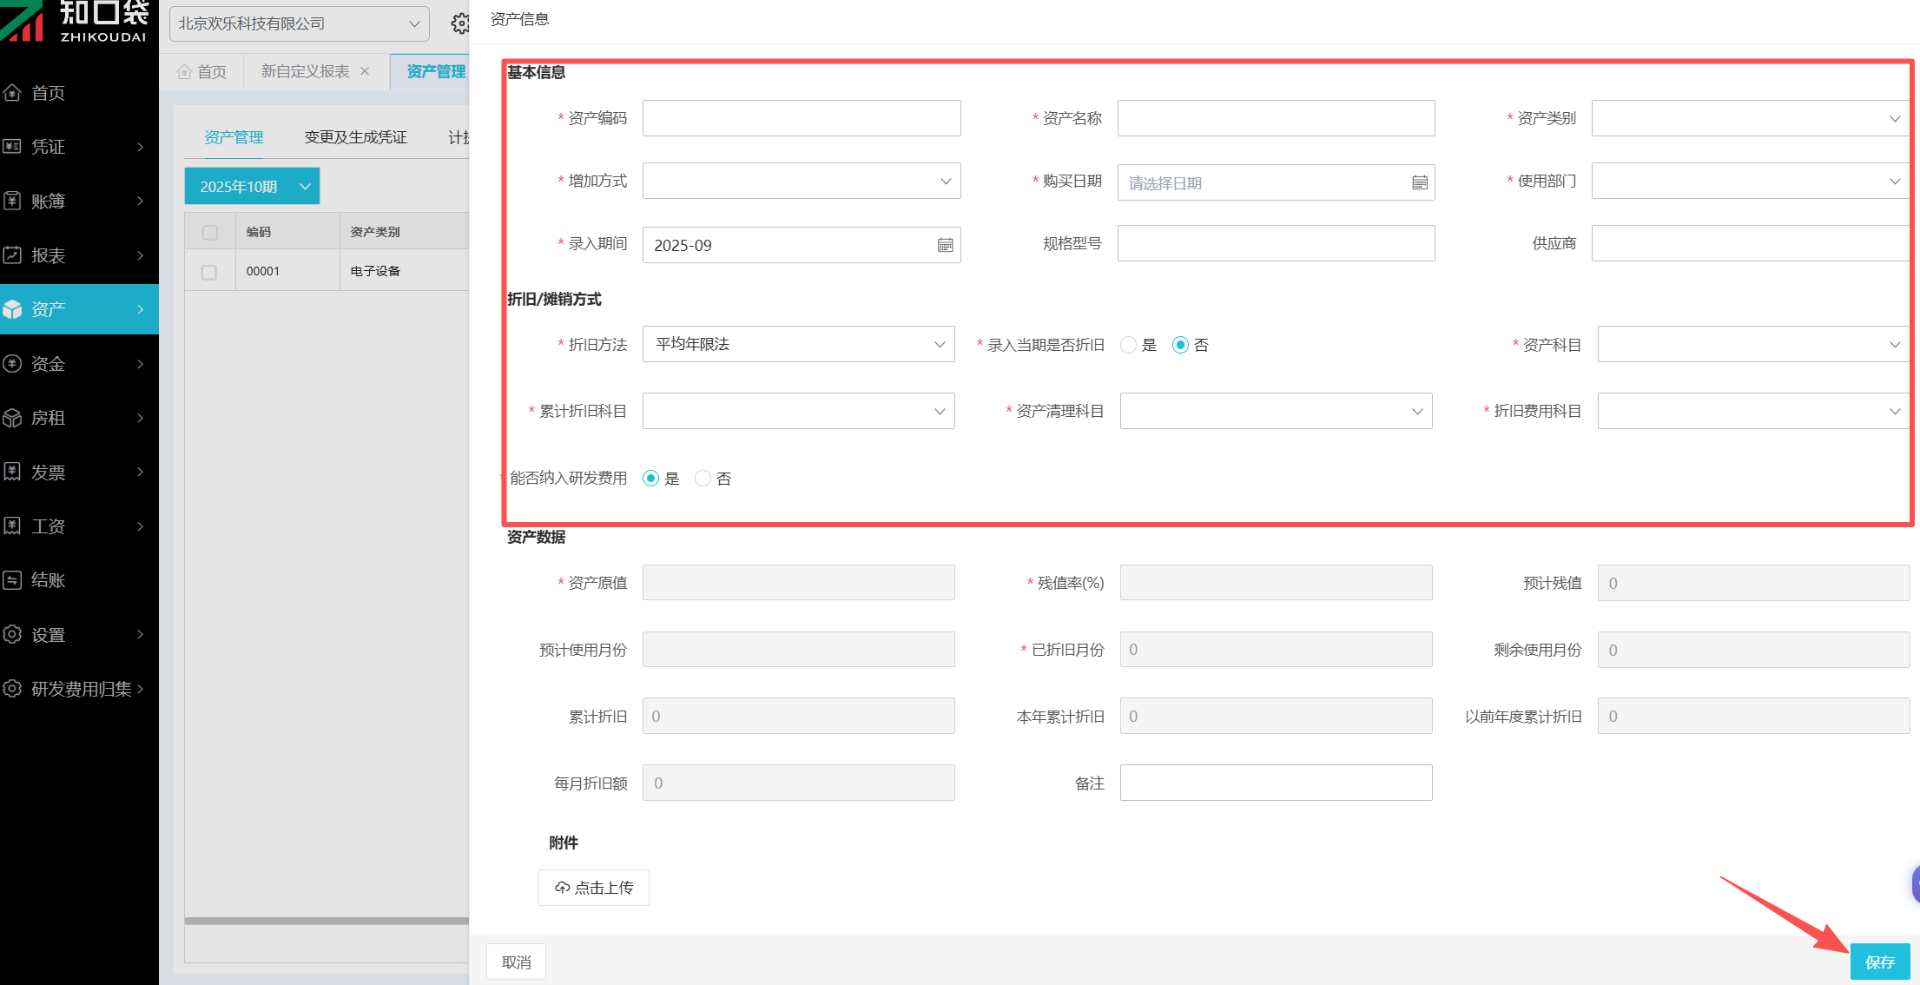Click the 资金 funds icon in sidebar
The height and width of the screenshot is (985, 1920).
[x=13, y=364]
